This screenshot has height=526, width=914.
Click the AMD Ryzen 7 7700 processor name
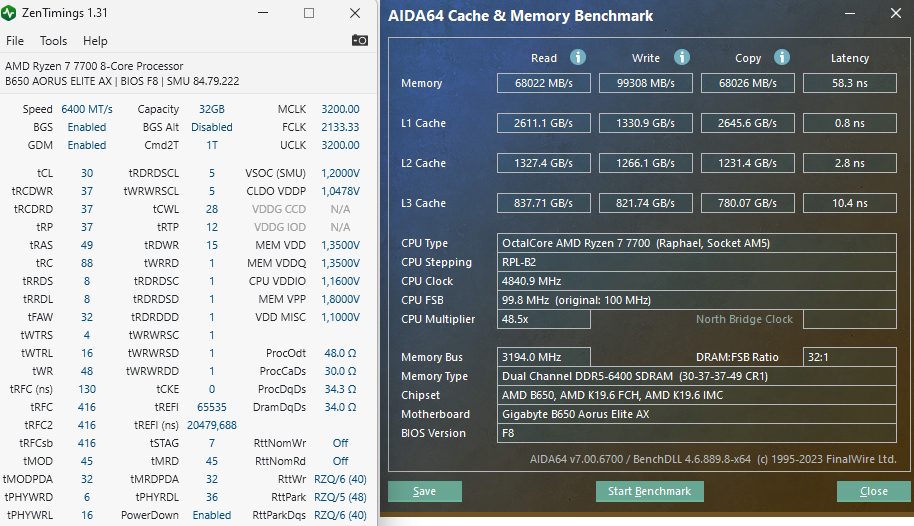[94, 66]
